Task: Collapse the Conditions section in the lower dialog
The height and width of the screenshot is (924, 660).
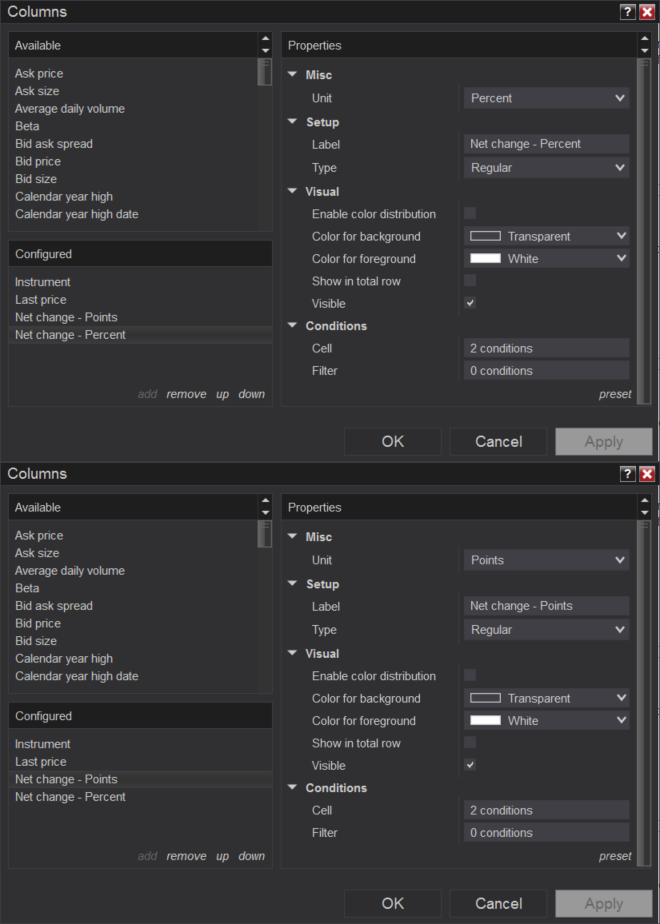Action: pyautogui.click(x=293, y=788)
